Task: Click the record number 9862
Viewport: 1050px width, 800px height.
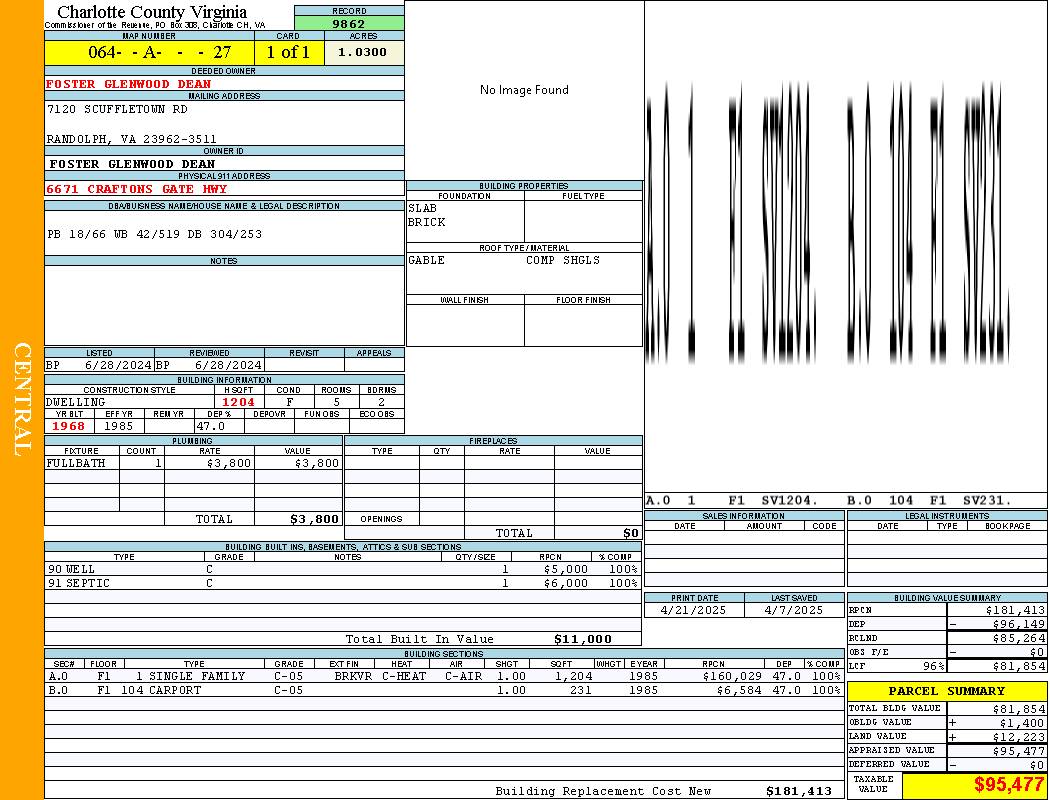Action: click(349, 23)
